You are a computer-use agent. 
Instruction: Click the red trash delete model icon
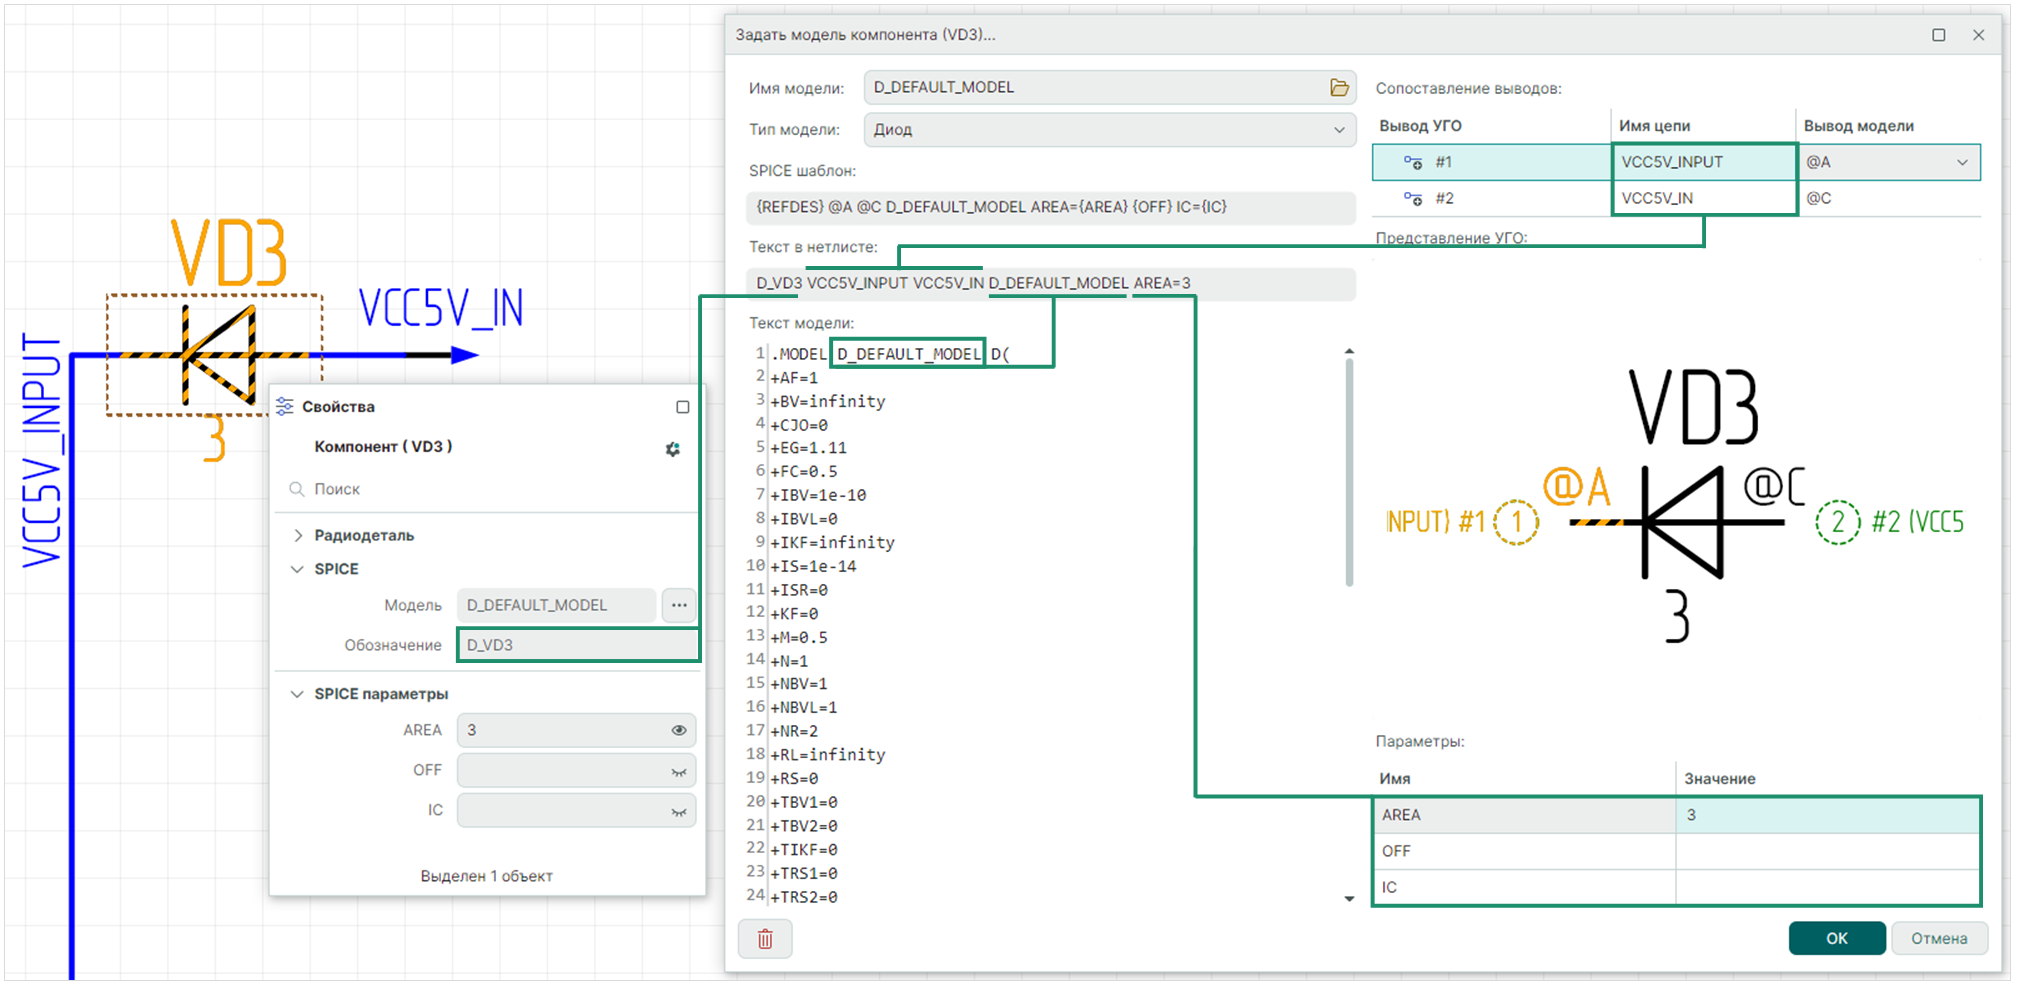click(765, 939)
